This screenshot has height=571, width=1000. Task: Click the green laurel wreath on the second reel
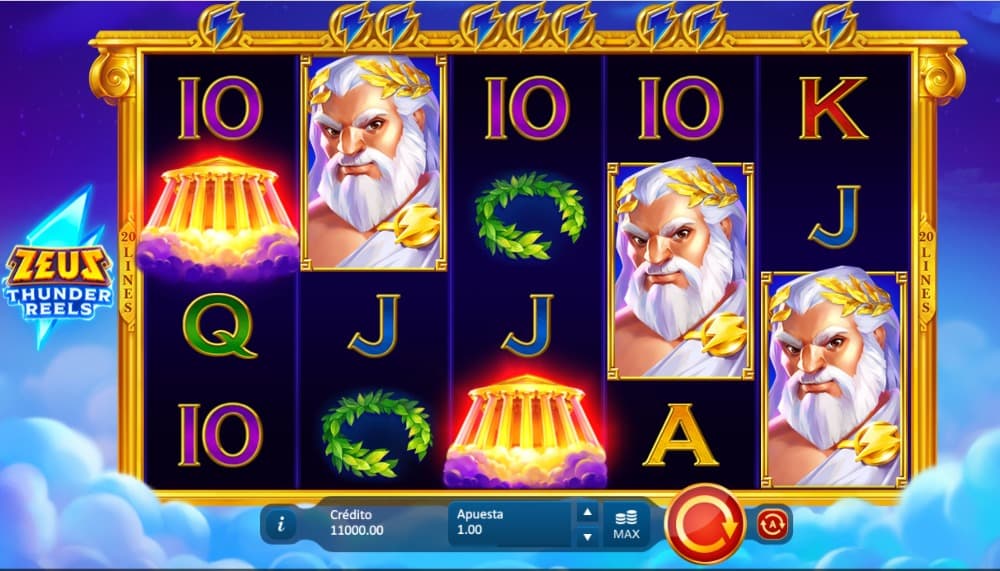tap(376, 434)
